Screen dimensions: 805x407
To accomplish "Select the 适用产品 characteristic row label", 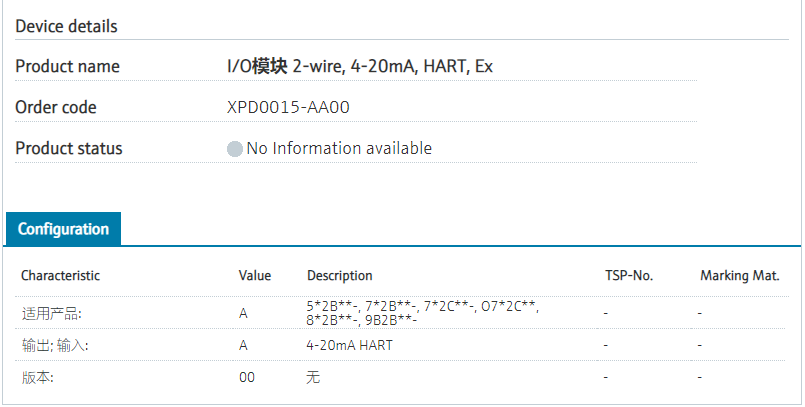I will pyautogui.click(x=51, y=313).
